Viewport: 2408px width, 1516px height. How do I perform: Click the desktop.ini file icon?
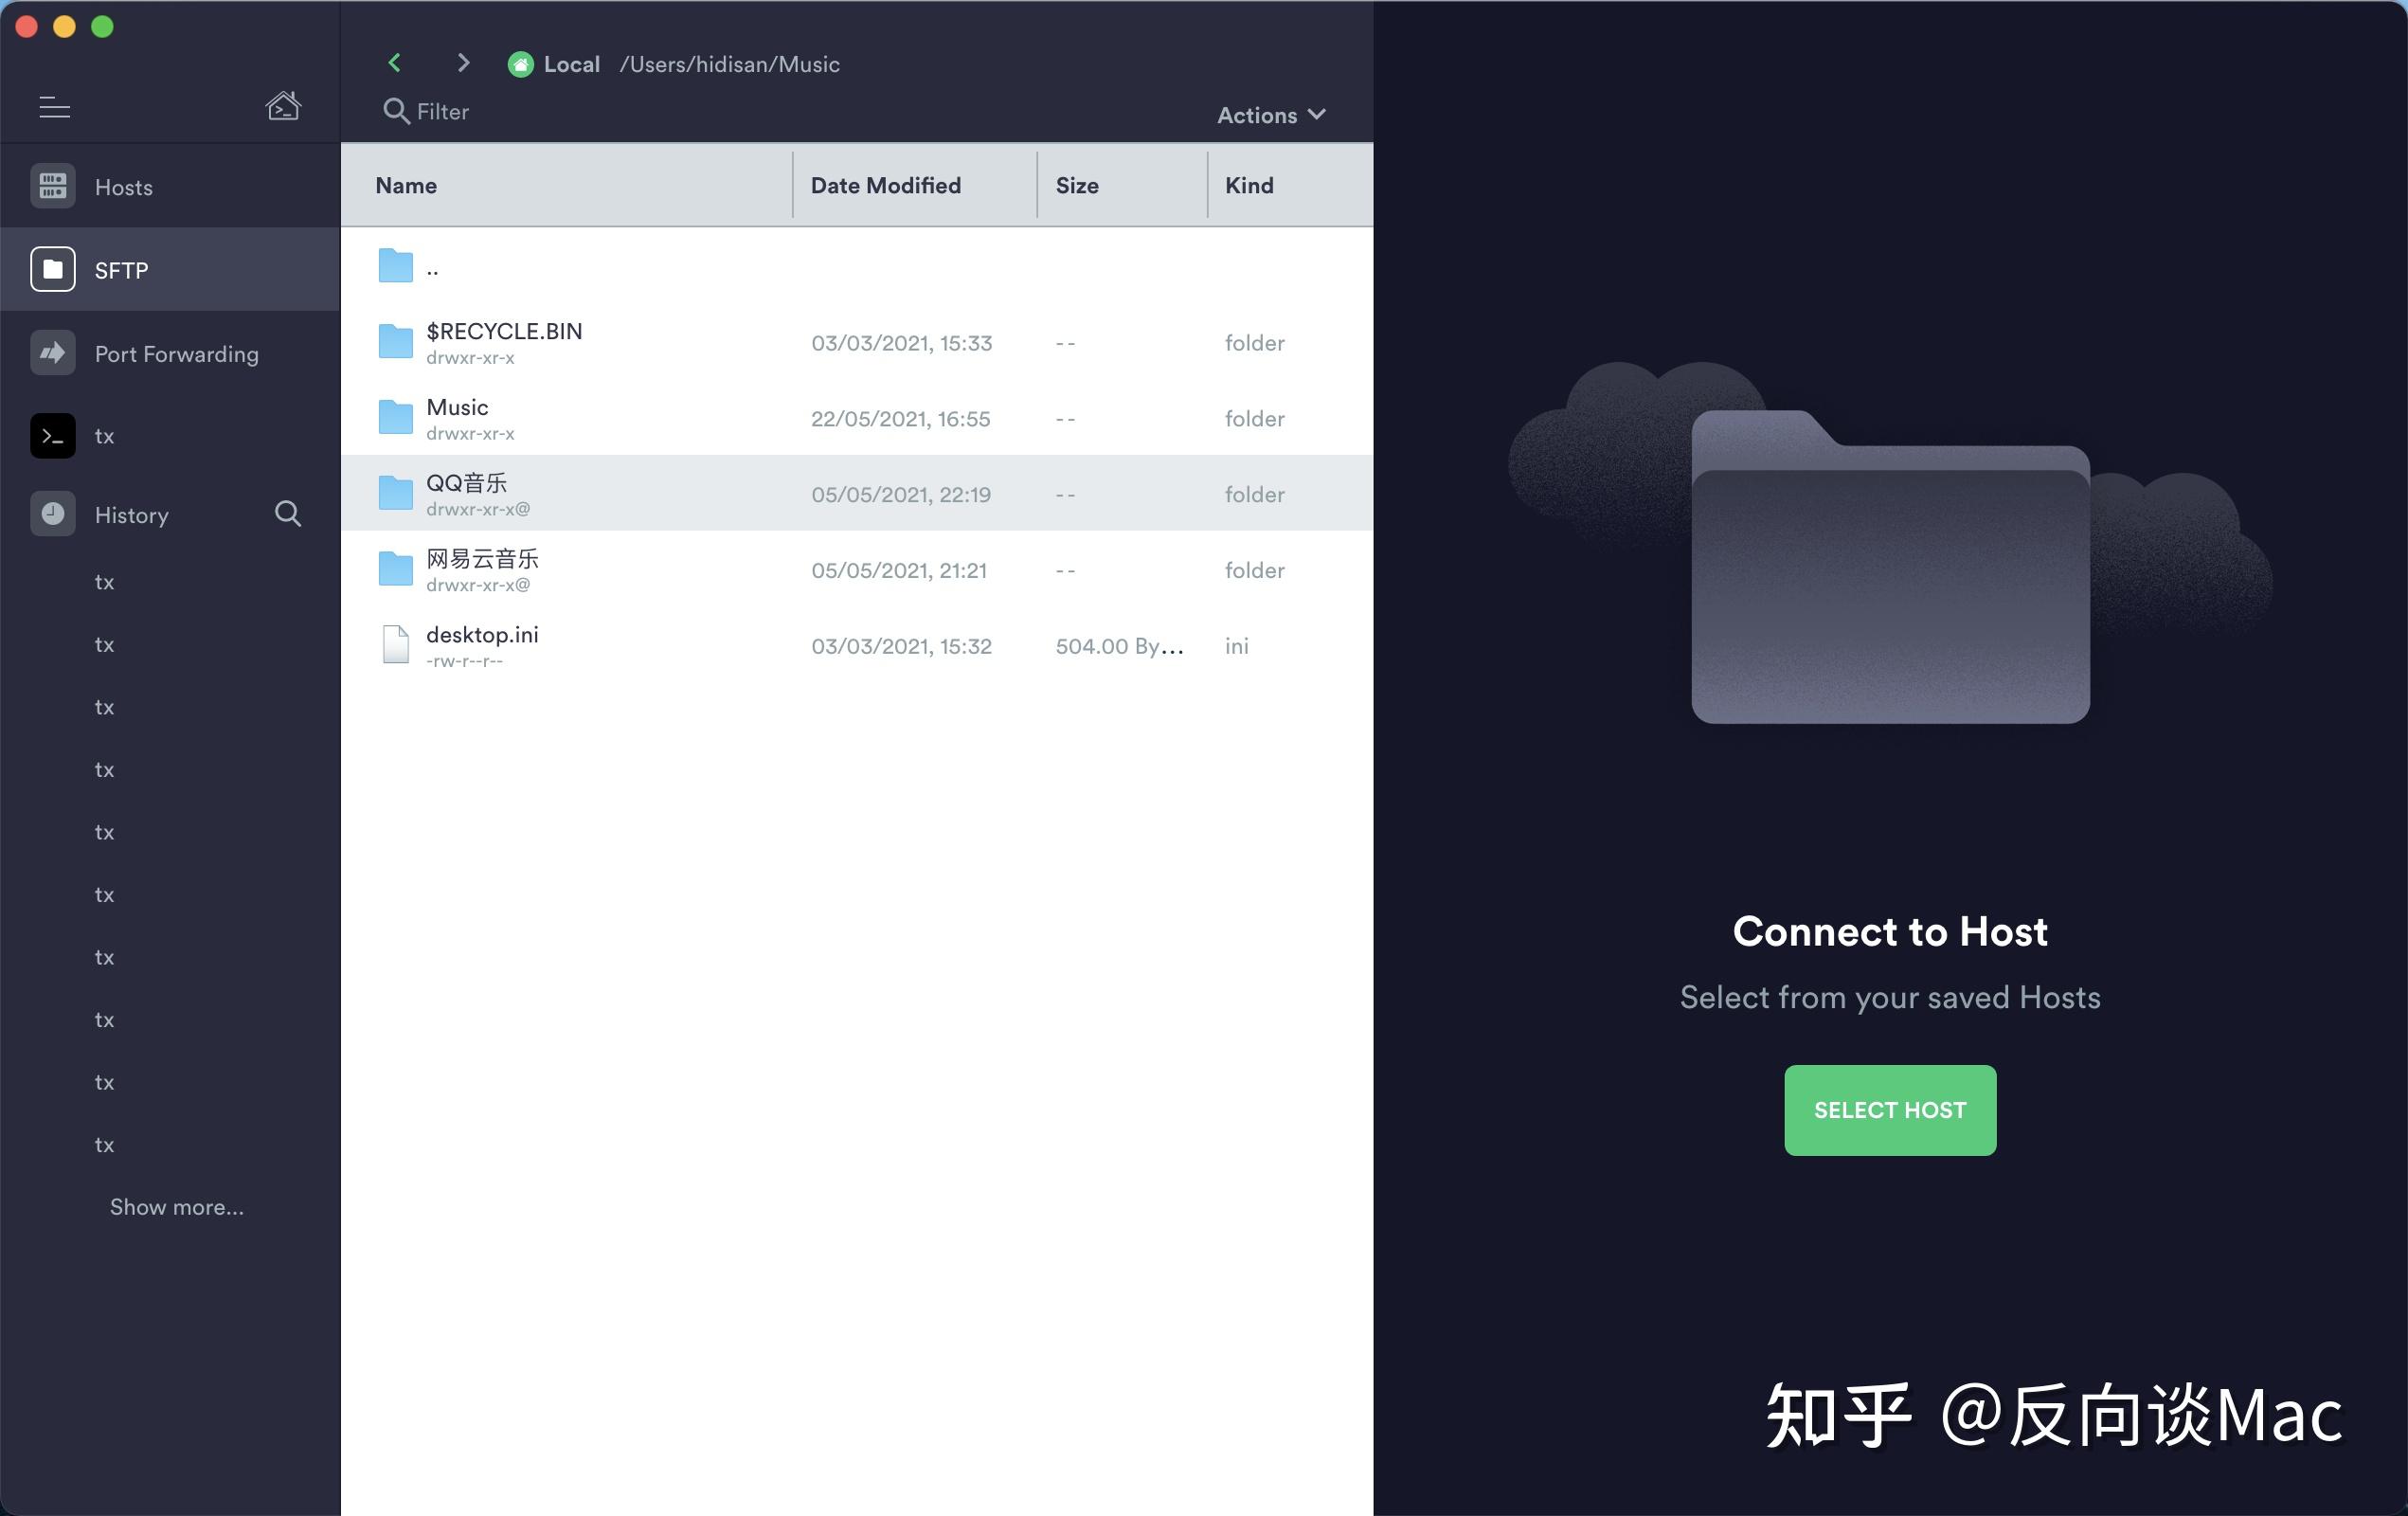396,645
